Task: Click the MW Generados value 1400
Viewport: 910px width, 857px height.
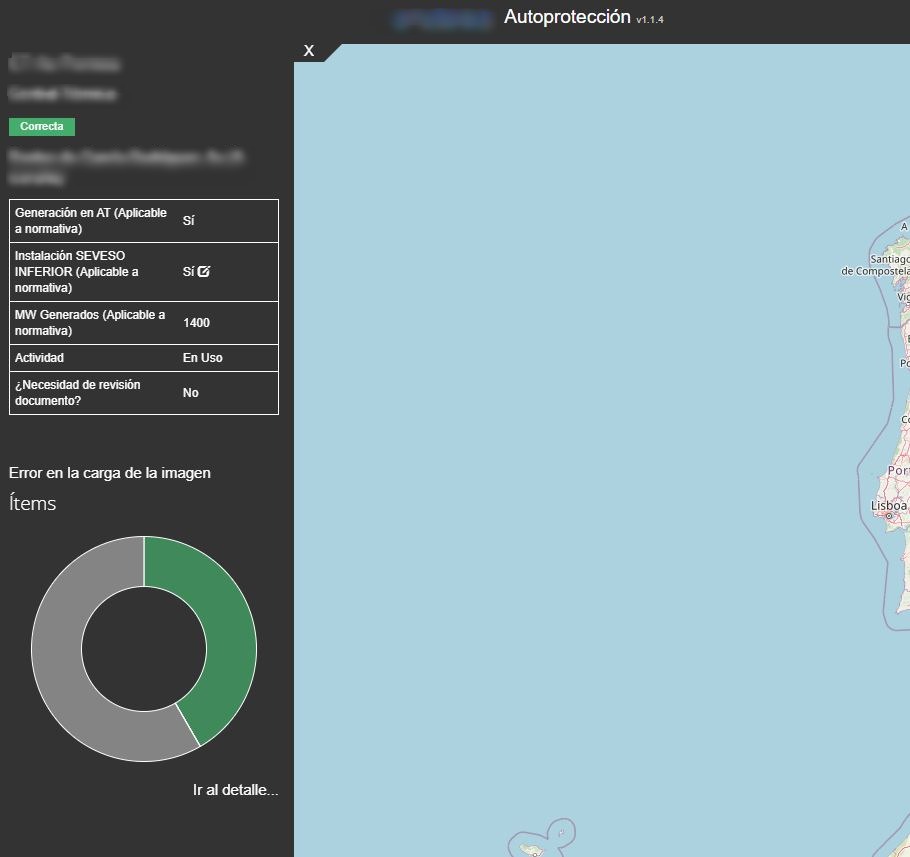Action: point(196,323)
